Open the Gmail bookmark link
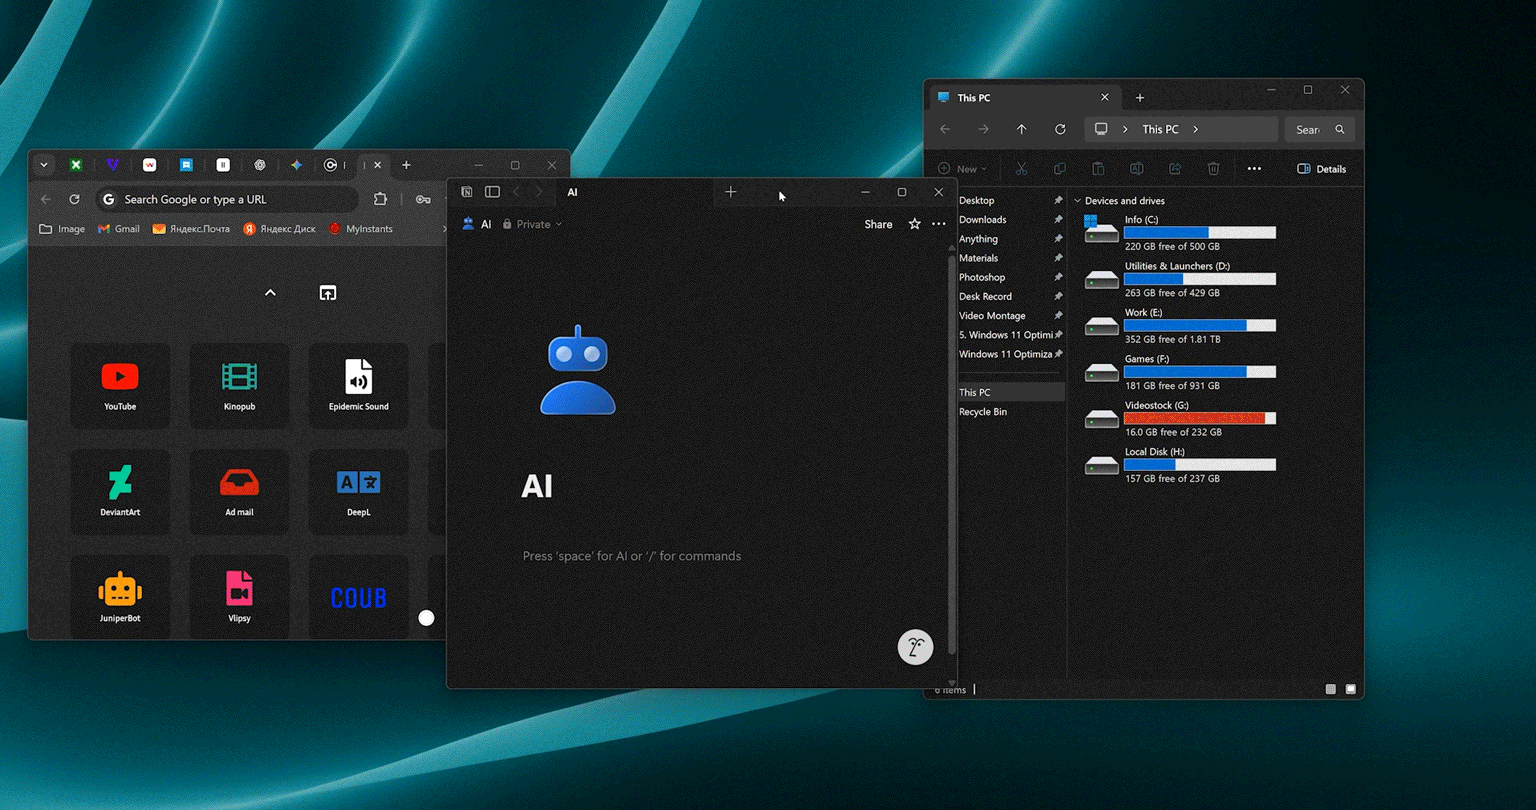 pyautogui.click(x=119, y=229)
